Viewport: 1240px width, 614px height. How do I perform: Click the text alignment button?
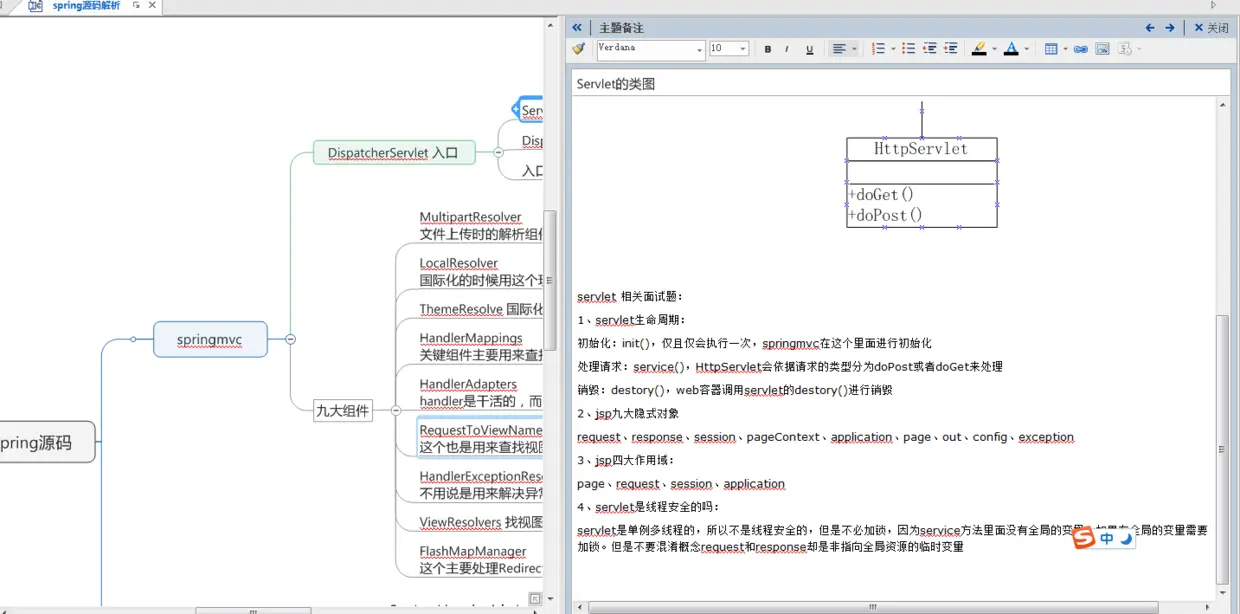[x=839, y=49]
